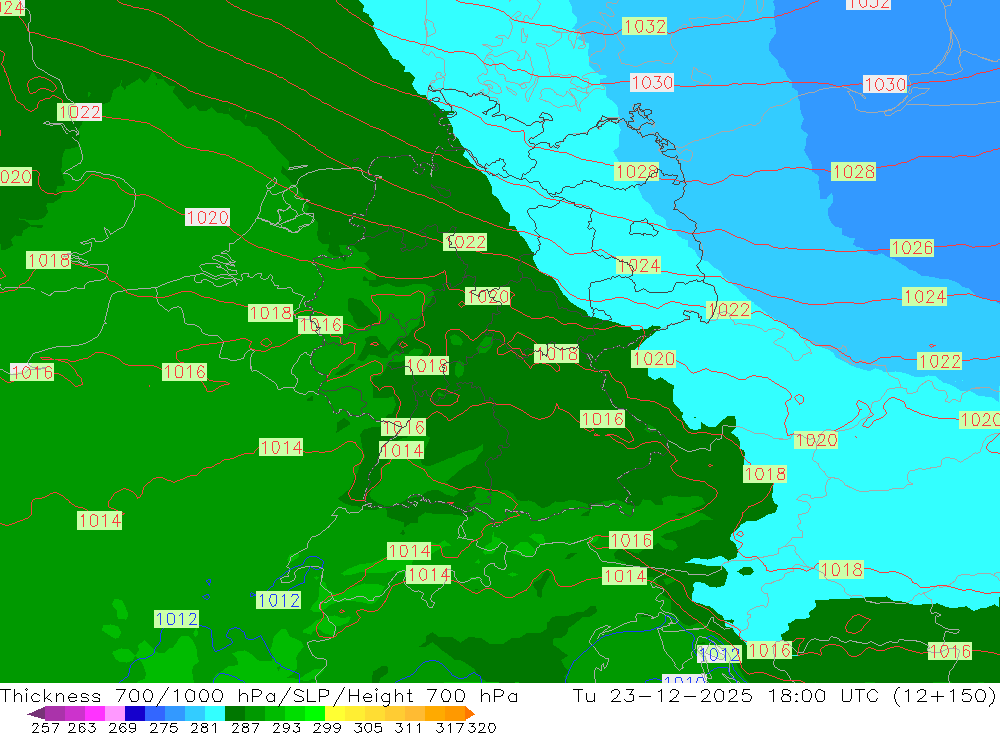The height and width of the screenshot is (733, 1000).
Task: Select the darkest green swatch in the legend
Action: tap(235, 713)
